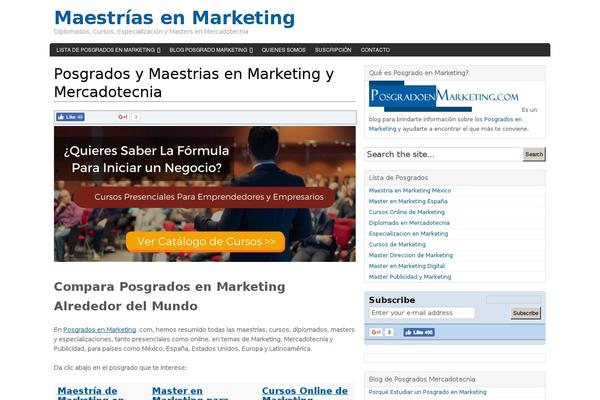The width and height of the screenshot is (600, 400).
Task: Open Cursos Online de Marketing sidebar link
Action: 406,212
